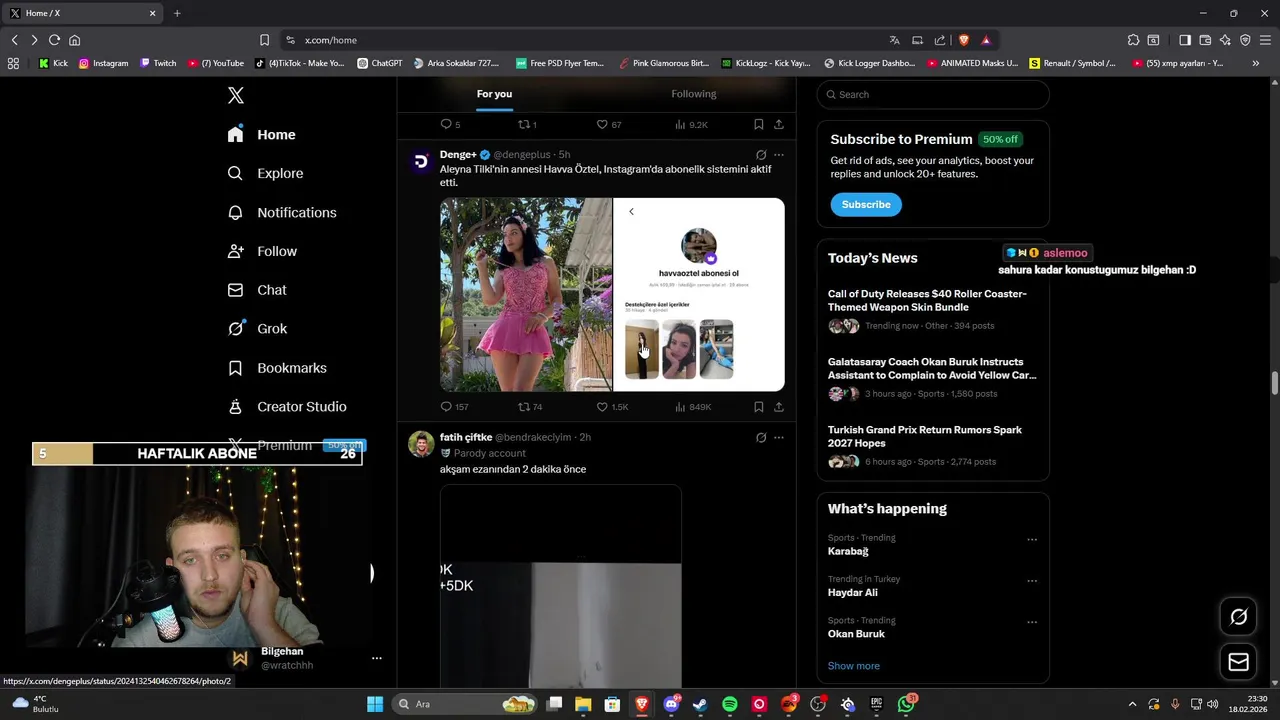Open more options on the Denge+ post
This screenshot has width=1280, height=720.
click(x=779, y=155)
